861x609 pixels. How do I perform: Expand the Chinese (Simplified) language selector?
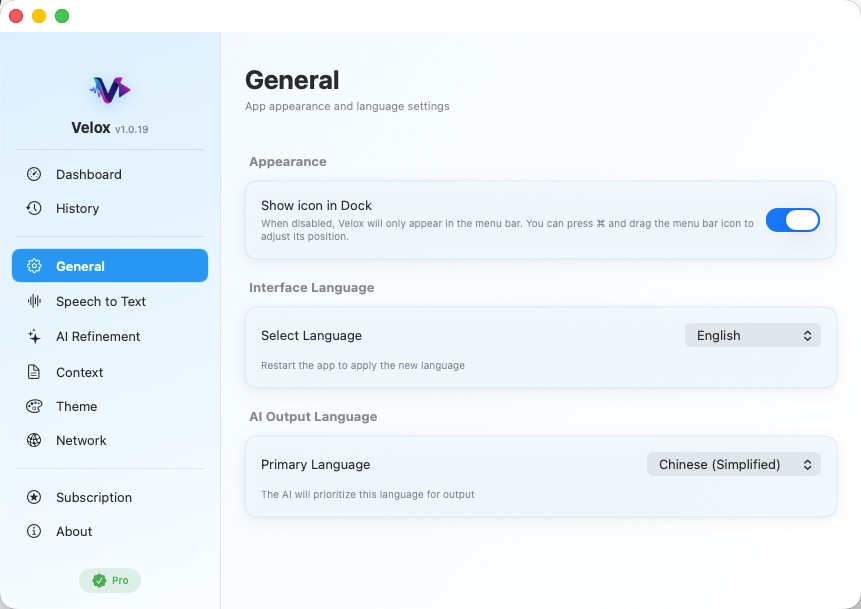pos(734,464)
